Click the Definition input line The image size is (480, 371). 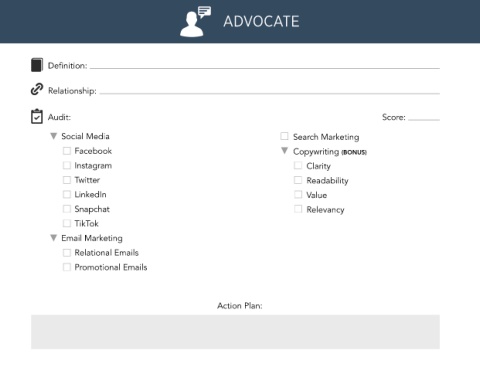point(265,66)
